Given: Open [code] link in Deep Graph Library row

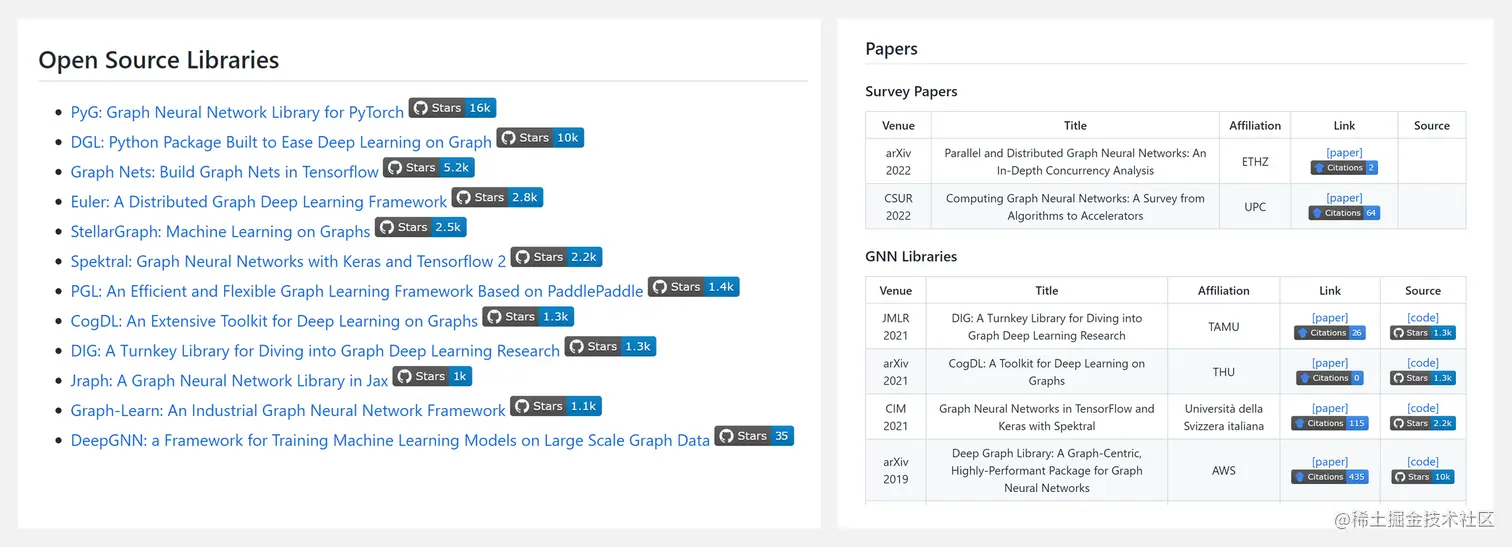Looking at the screenshot, I should point(1423,462).
